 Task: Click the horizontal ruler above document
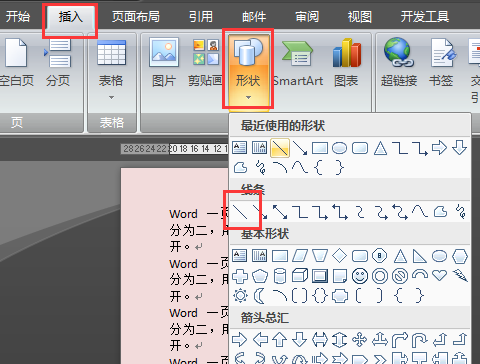pyautogui.click(x=175, y=149)
